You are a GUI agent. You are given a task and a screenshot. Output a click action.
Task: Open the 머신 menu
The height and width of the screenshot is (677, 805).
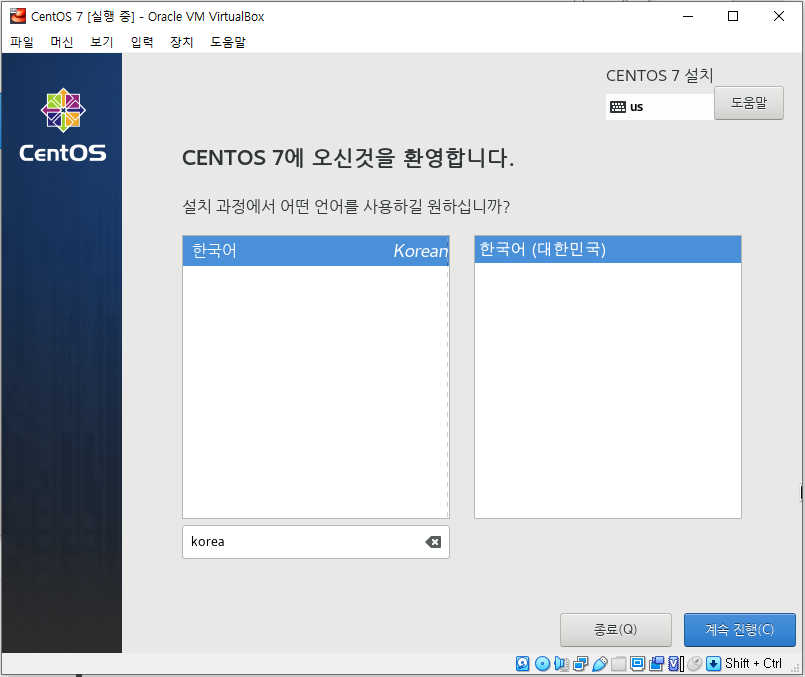coord(62,42)
